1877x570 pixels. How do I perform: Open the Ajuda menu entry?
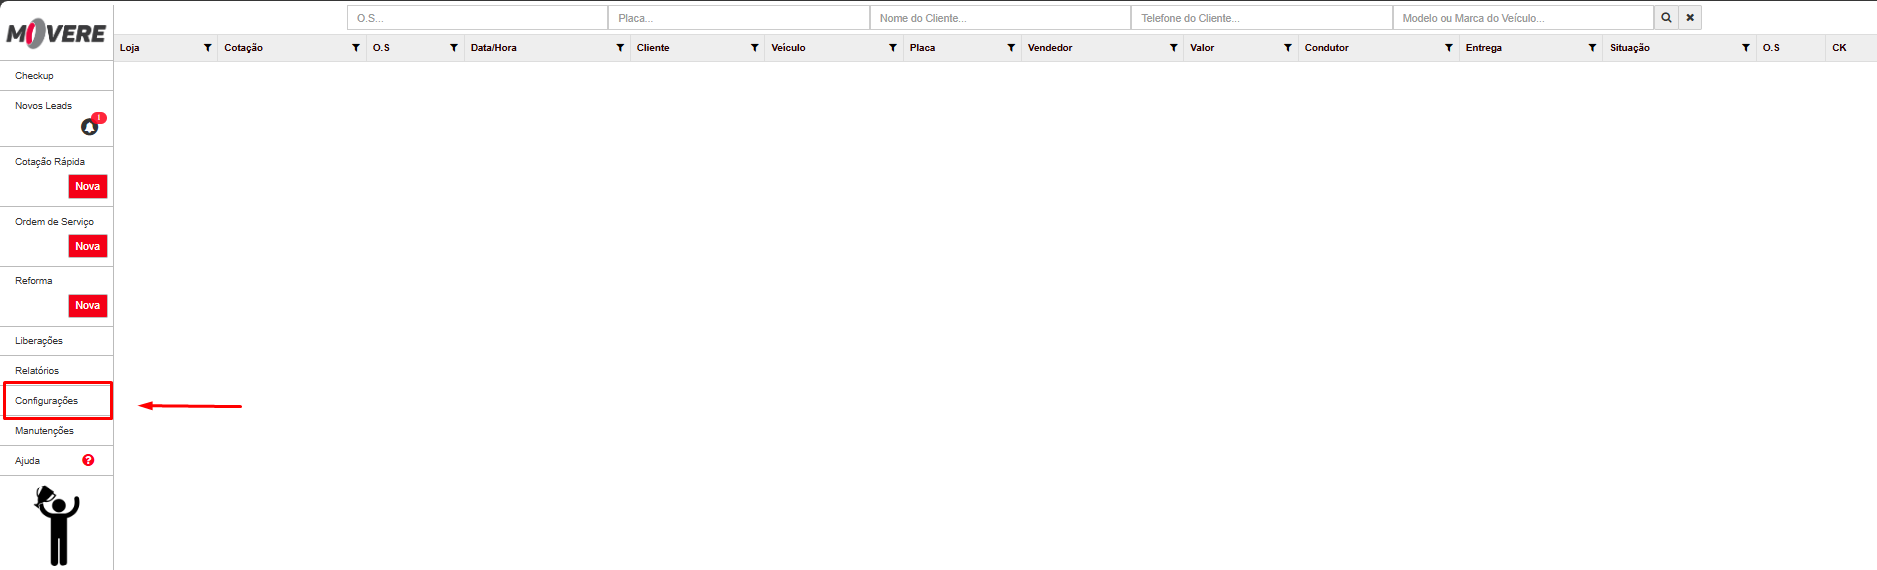pyautogui.click(x=28, y=461)
